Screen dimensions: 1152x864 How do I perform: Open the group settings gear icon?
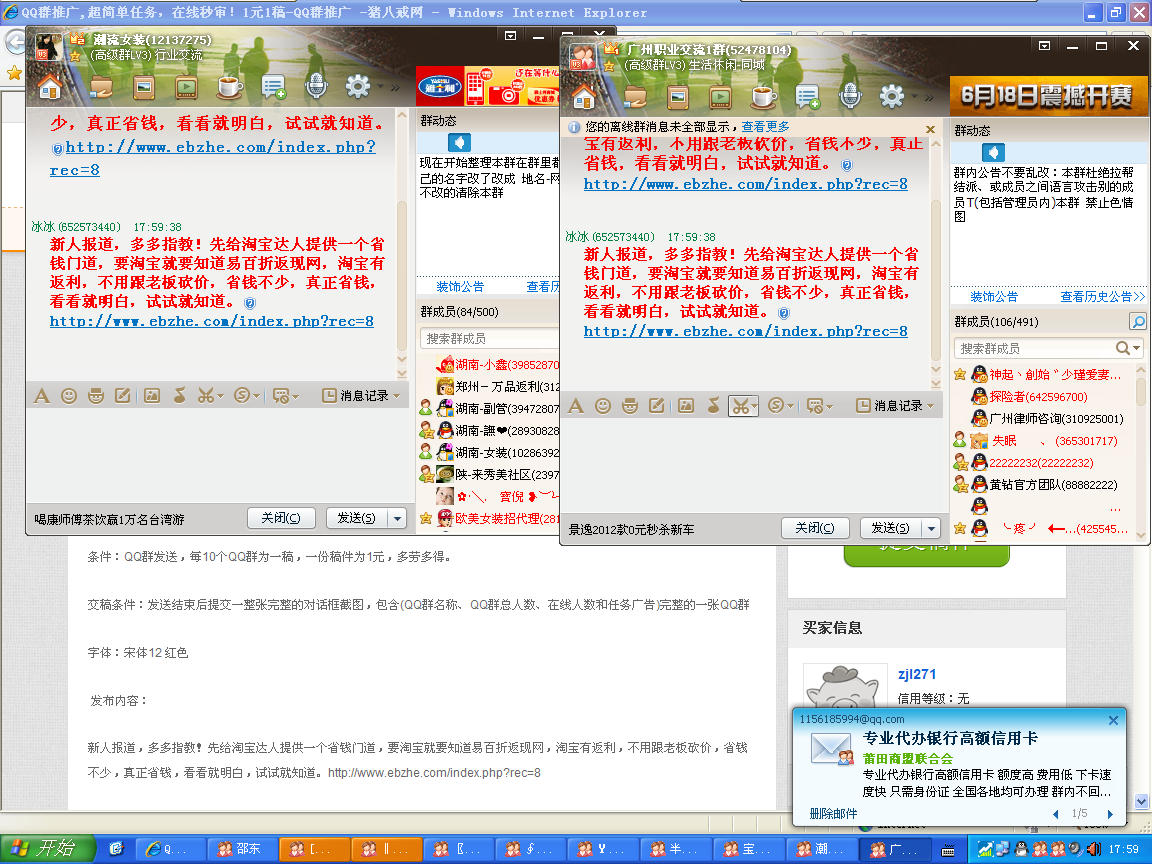[x=891, y=96]
